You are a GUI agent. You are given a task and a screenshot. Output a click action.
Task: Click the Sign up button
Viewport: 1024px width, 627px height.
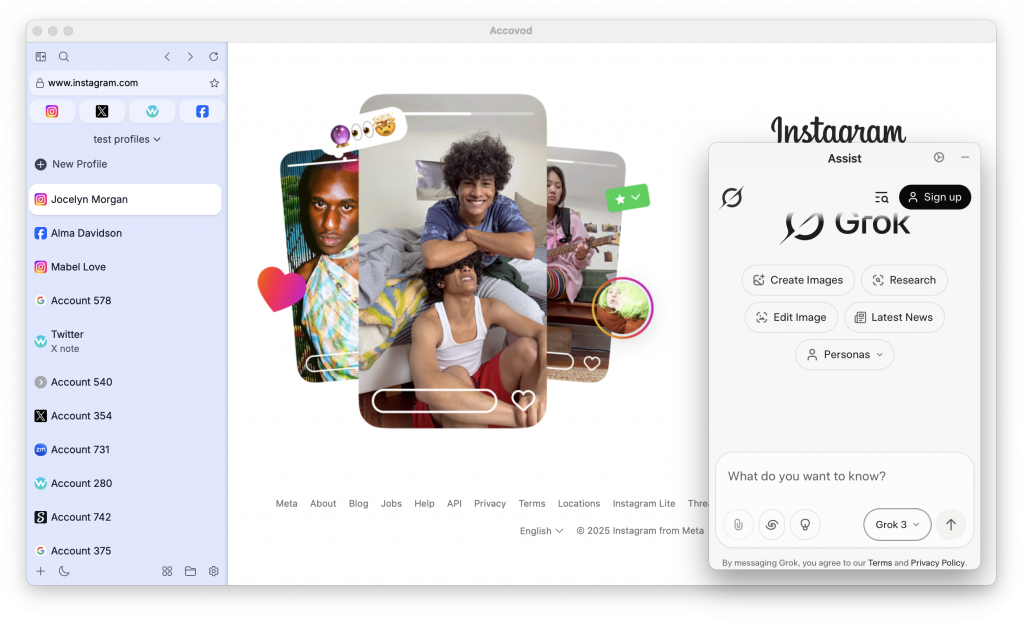(x=935, y=197)
